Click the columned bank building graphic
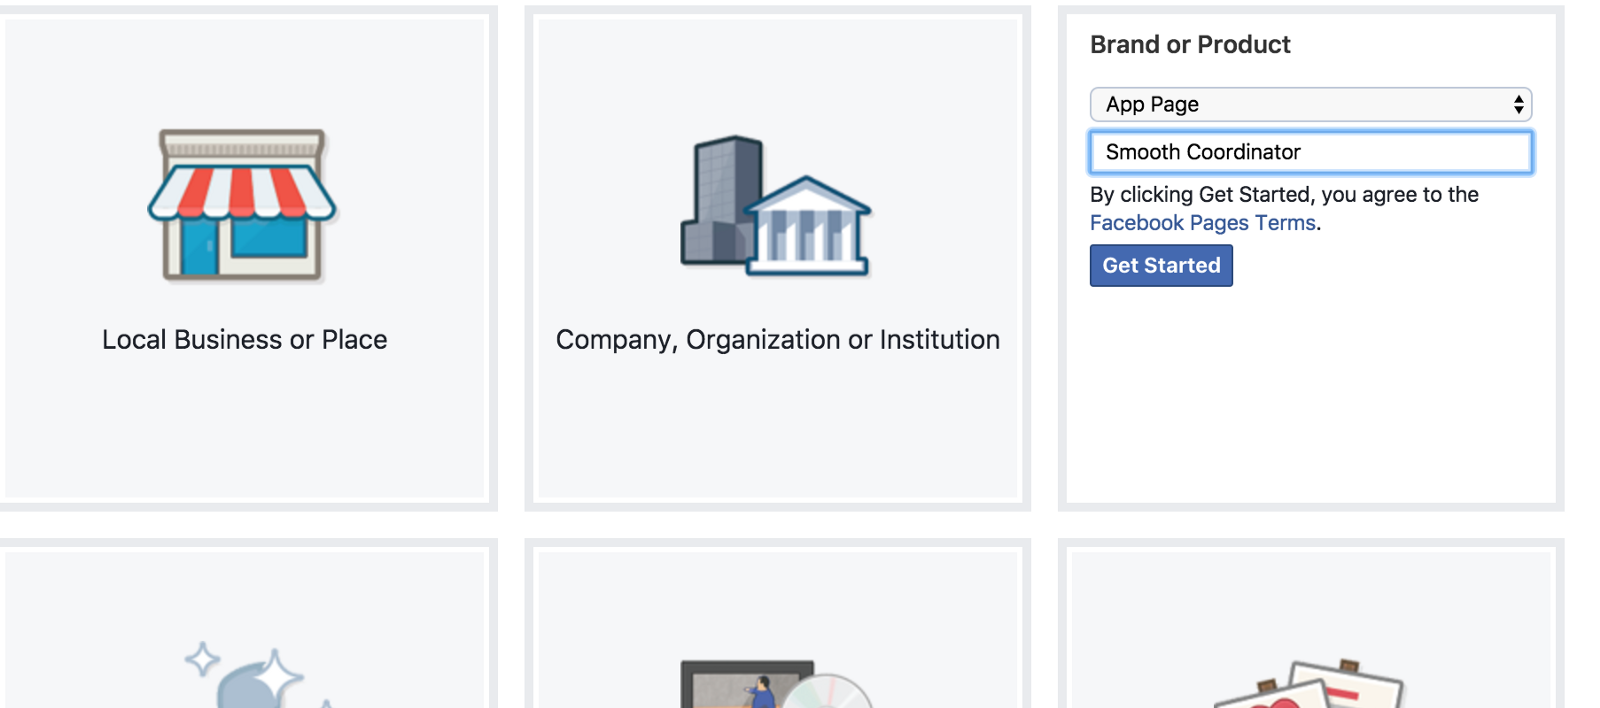 click(x=808, y=228)
